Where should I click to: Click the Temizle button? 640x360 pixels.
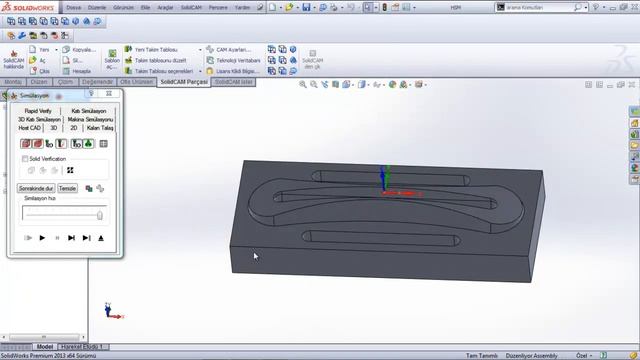(67, 188)
